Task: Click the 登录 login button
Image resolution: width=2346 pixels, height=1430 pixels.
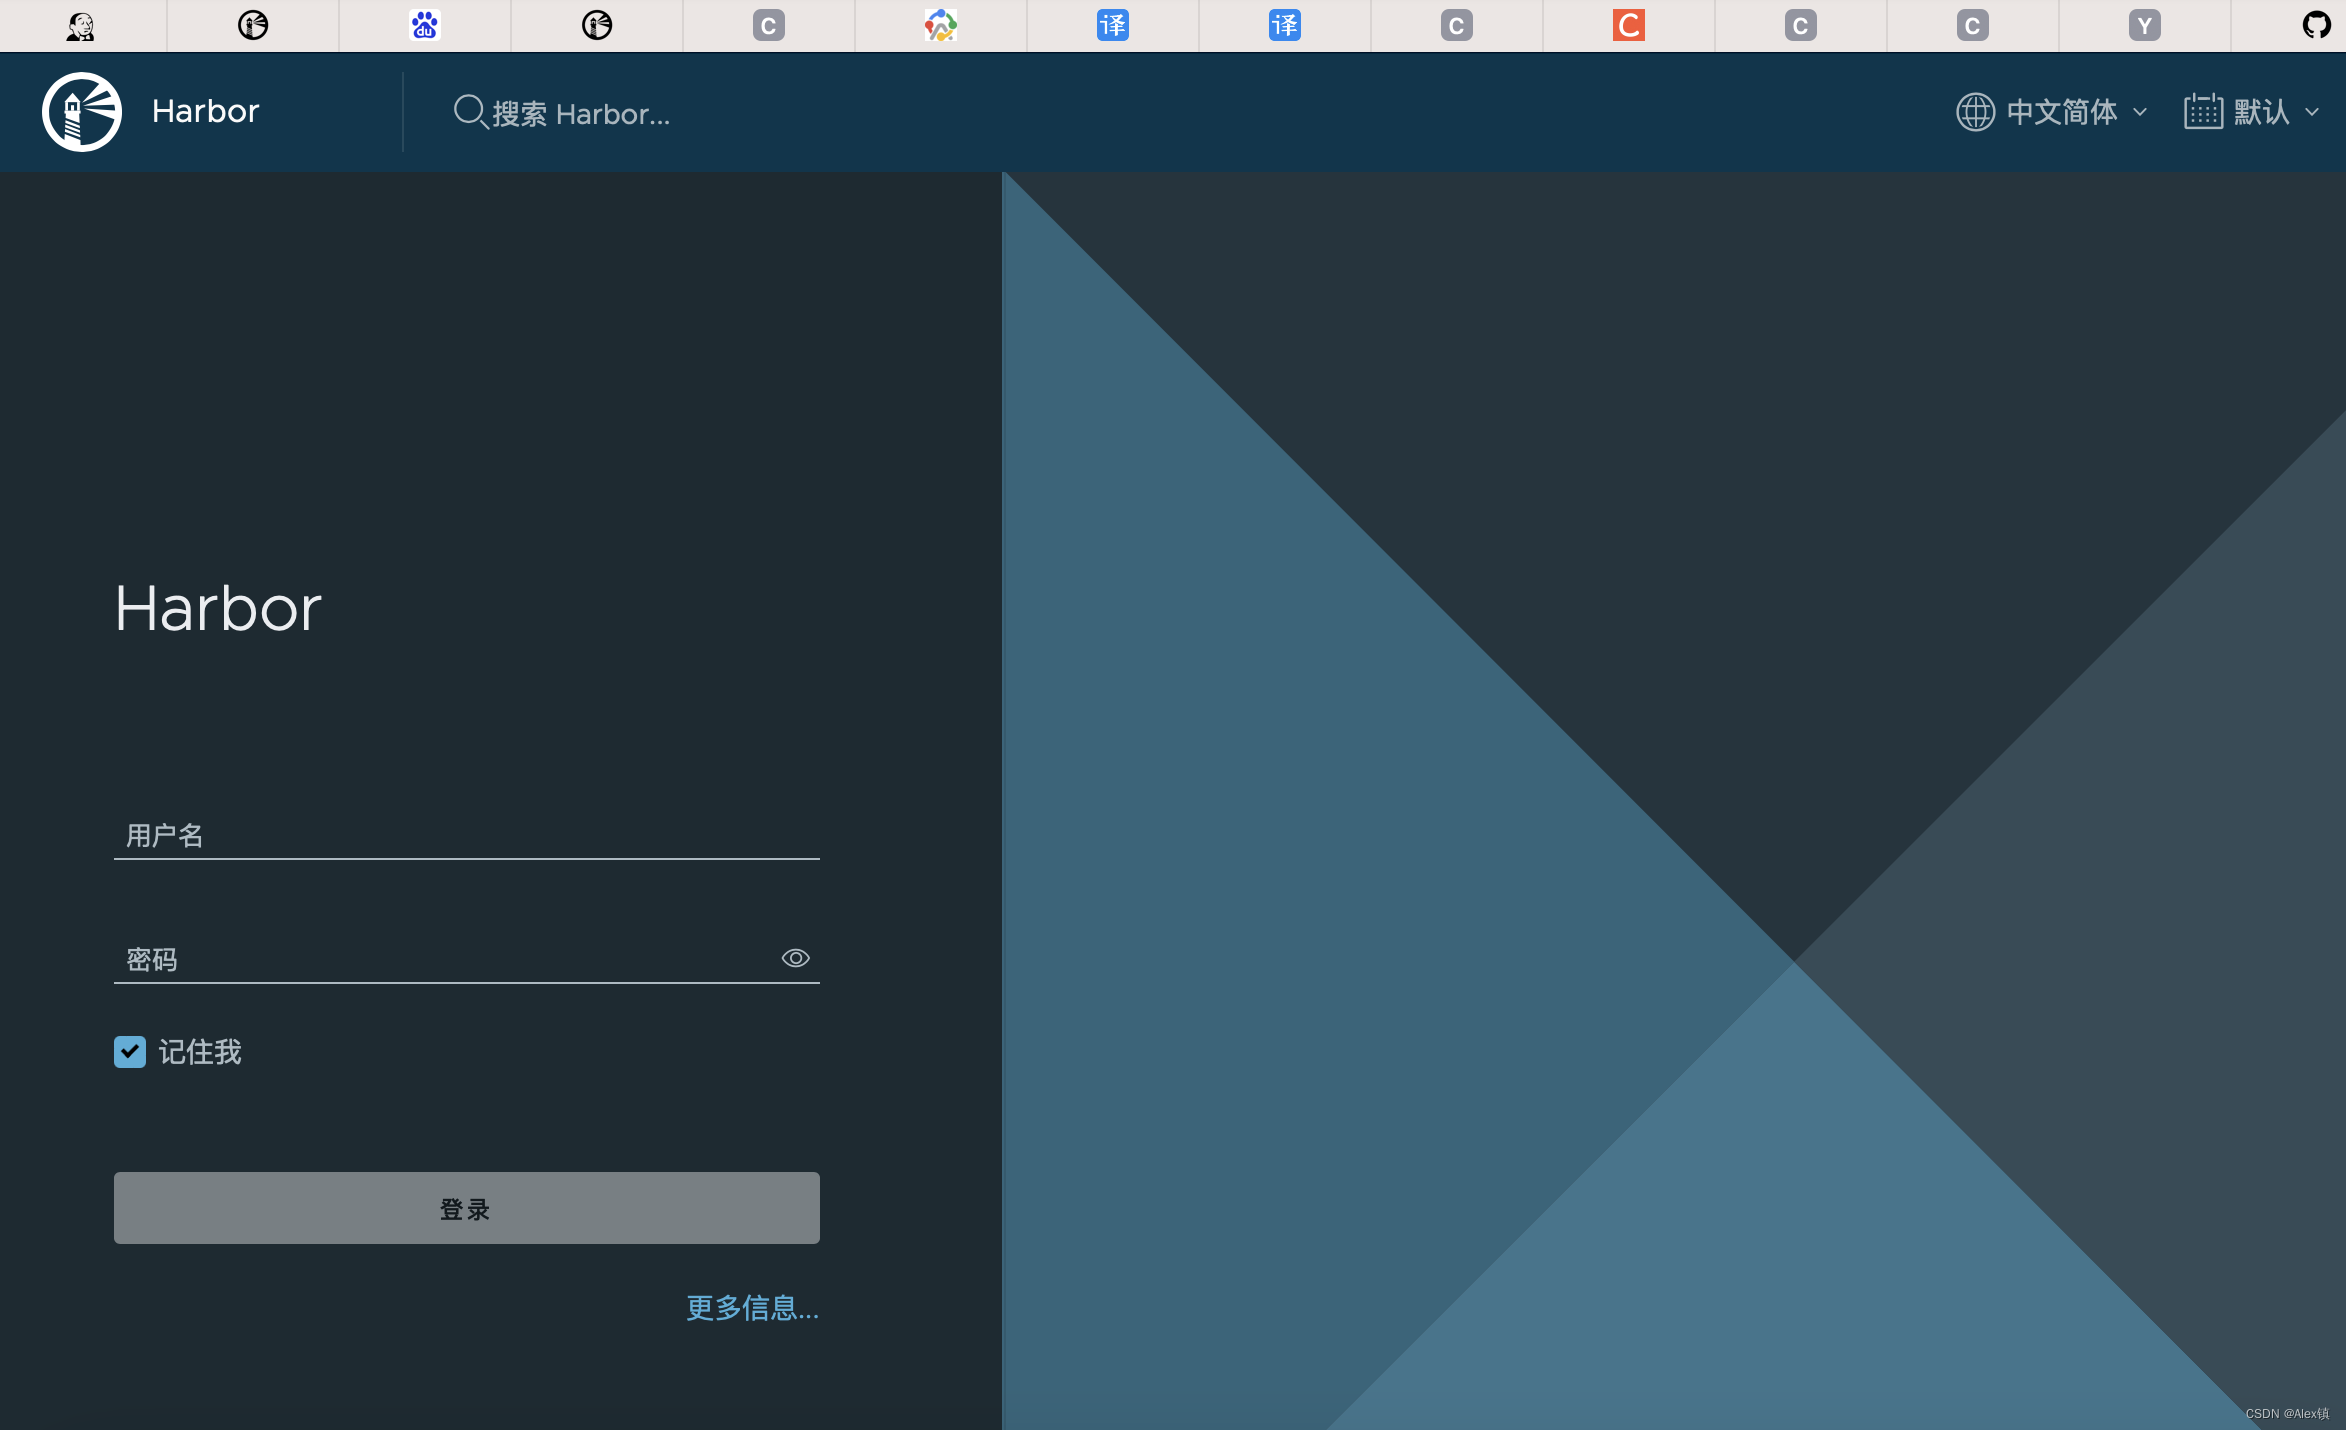Action: [467, 1208]
